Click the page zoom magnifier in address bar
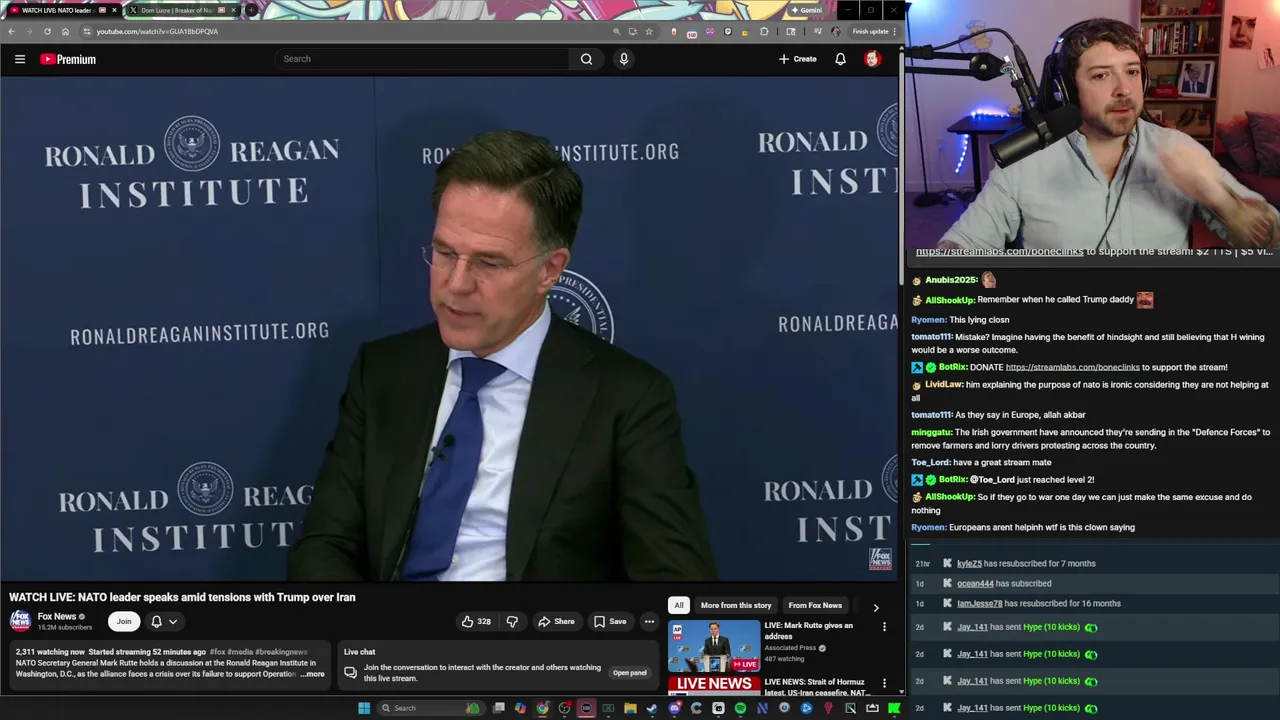This screenshot has width=1280, height=720. tap(616, 31)
